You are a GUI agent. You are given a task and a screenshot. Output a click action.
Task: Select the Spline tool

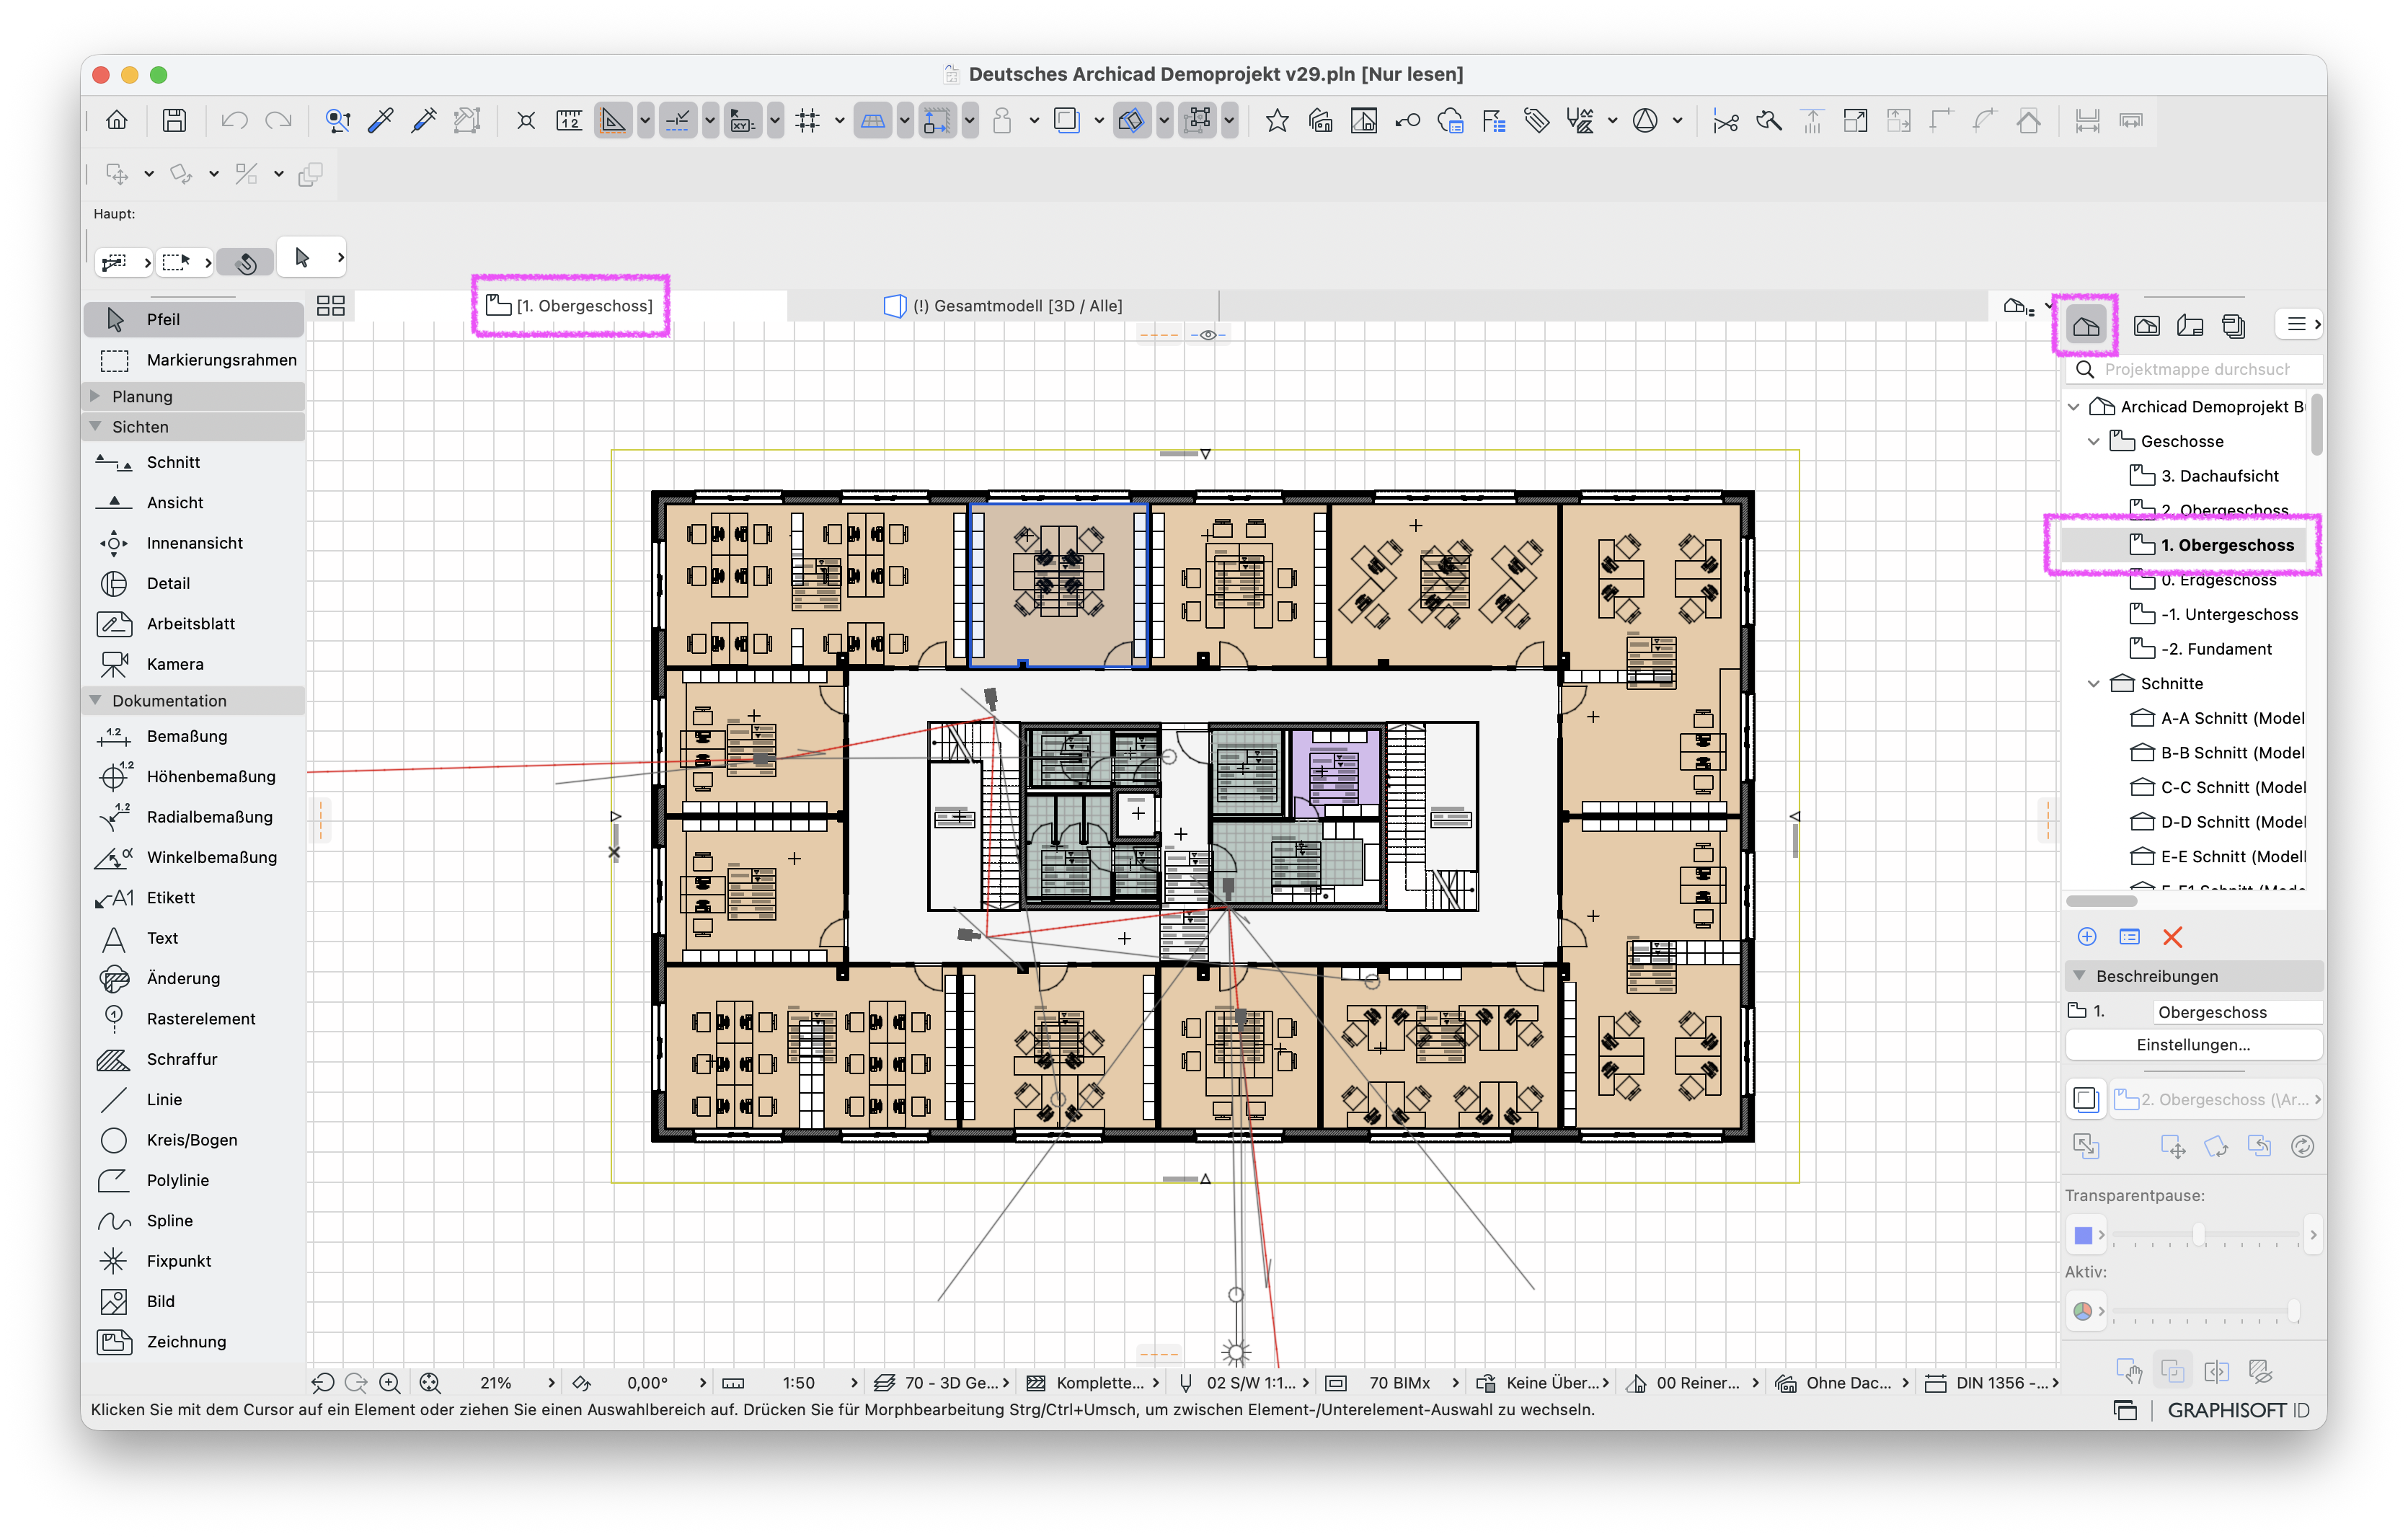(194, 1221)
